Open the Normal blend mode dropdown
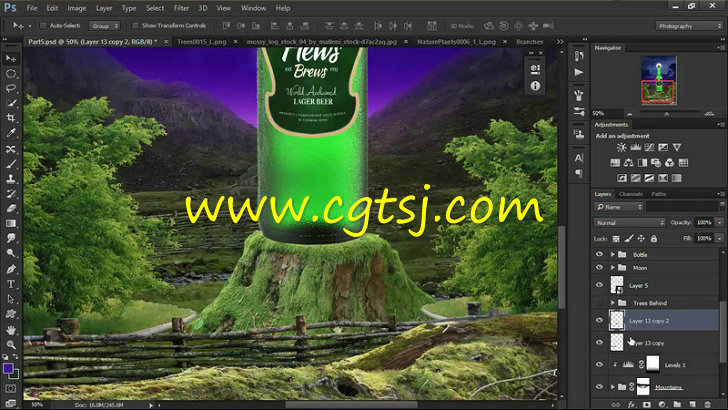The height and width of the screenshot is (410, 728). (629, 223)
